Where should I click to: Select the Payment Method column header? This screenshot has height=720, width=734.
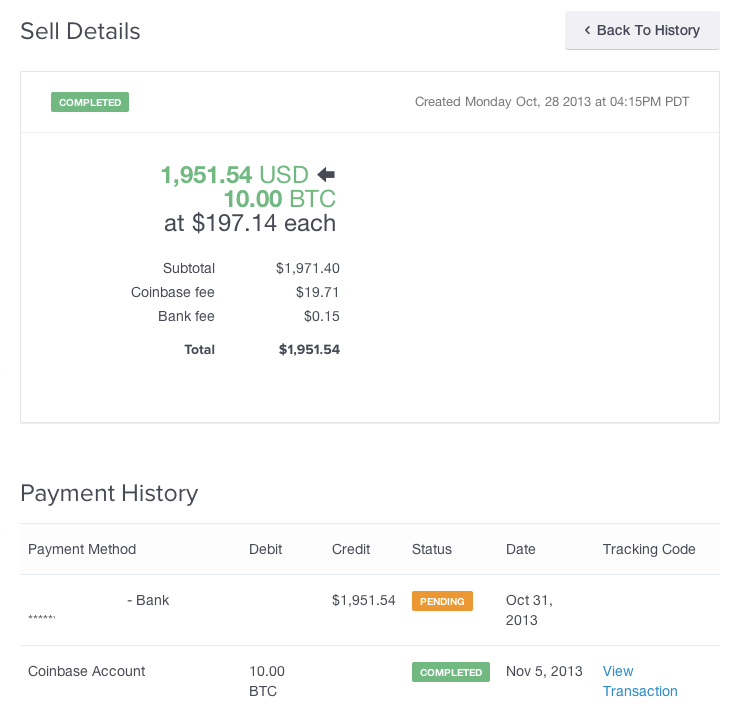pyautogui.click(x=82, y=549)
